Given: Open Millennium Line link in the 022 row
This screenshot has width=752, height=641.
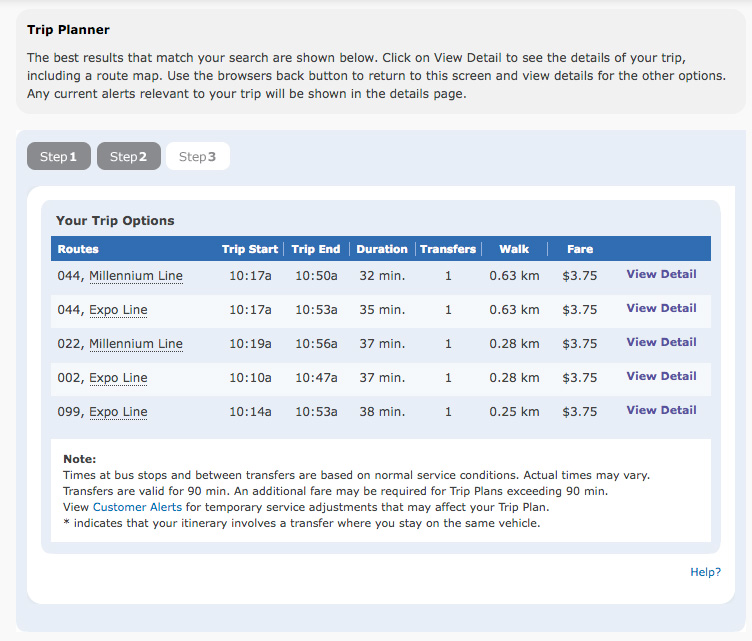Looking at the screenshot, I should pyautogui.click(x=136, y=344).
